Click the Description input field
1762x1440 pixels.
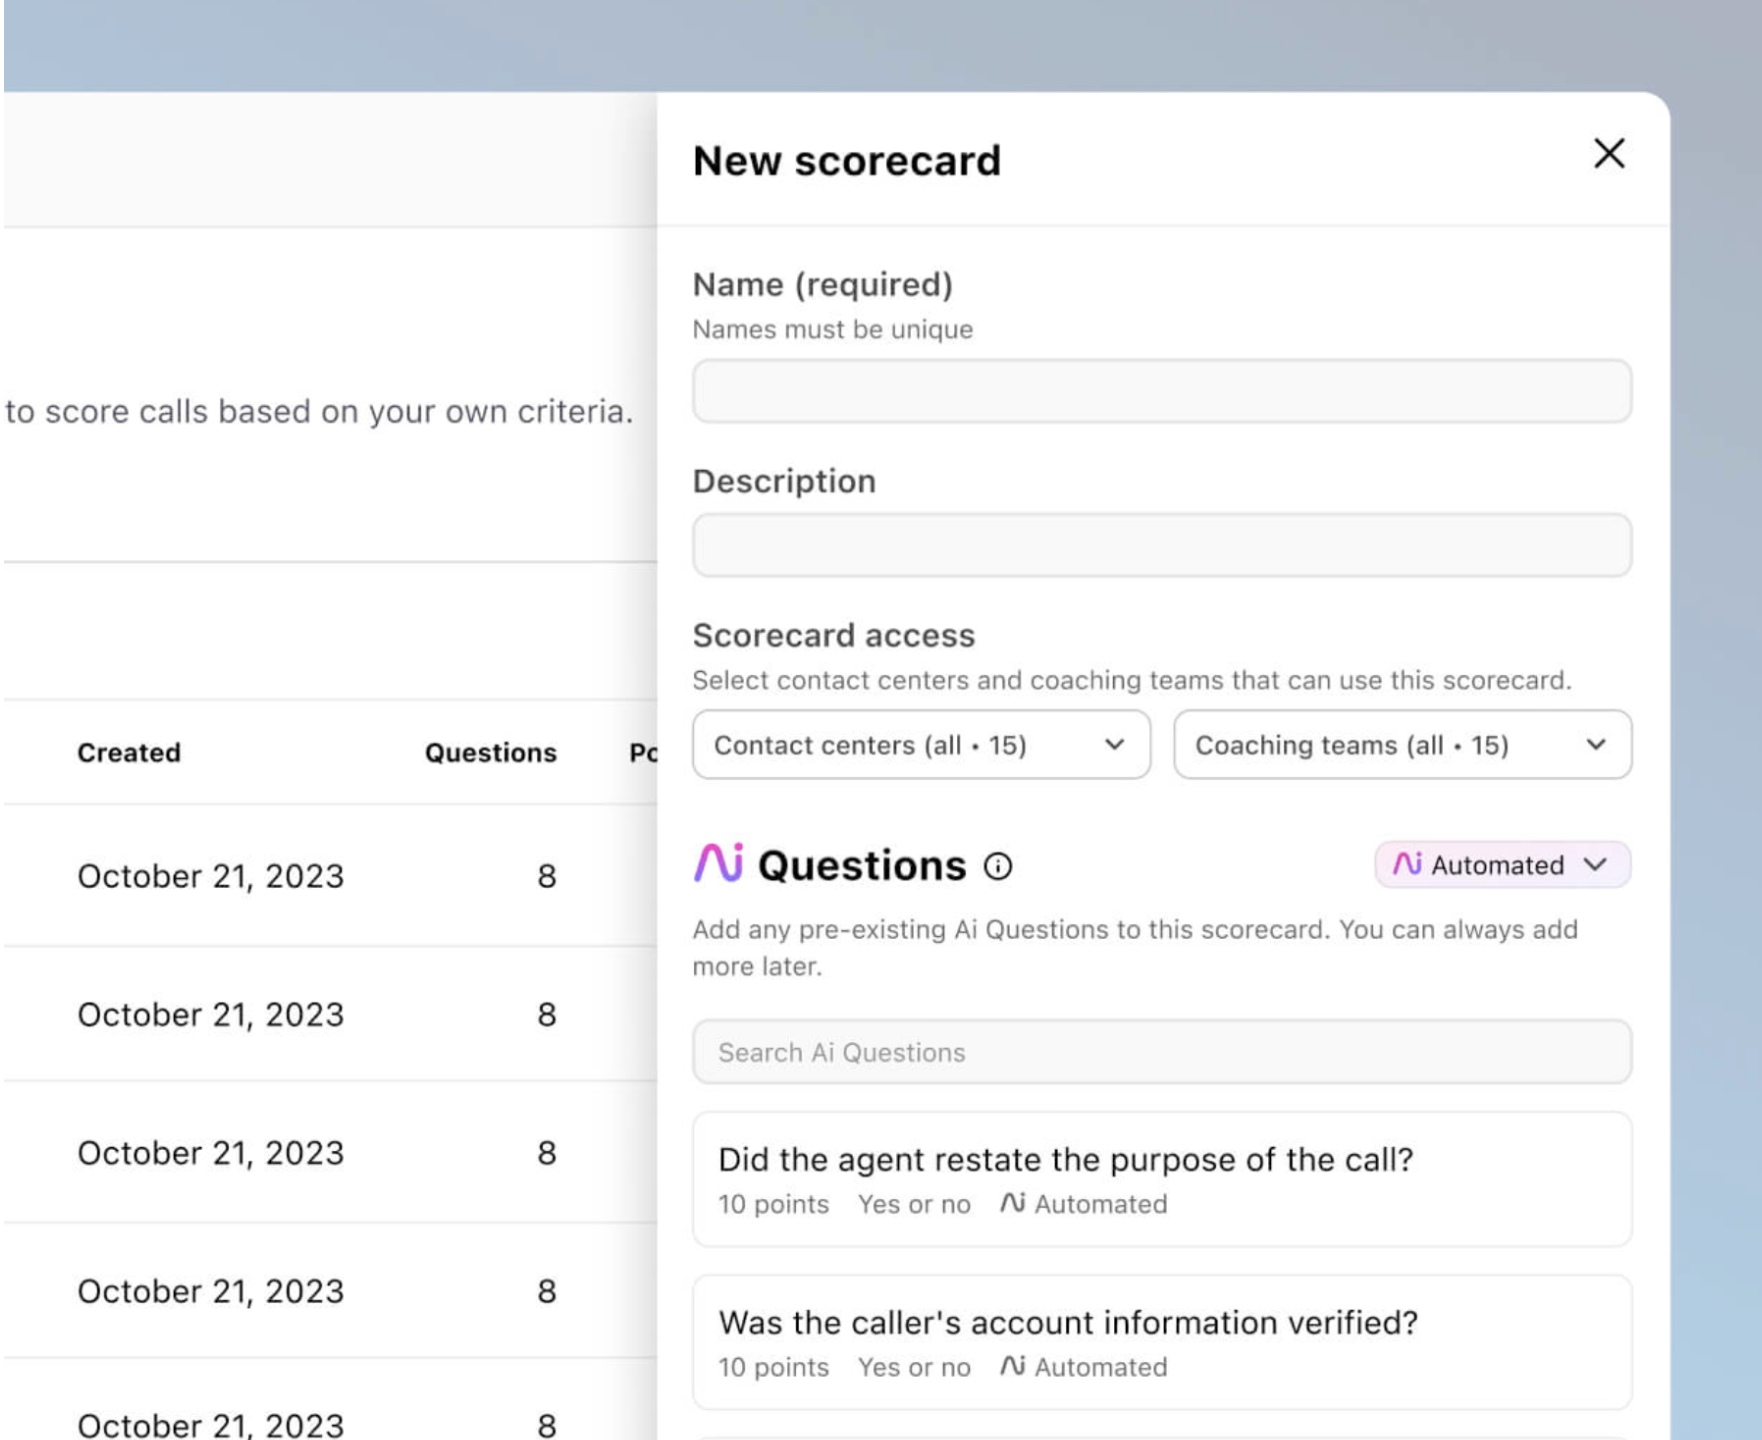click(1161, 545)
